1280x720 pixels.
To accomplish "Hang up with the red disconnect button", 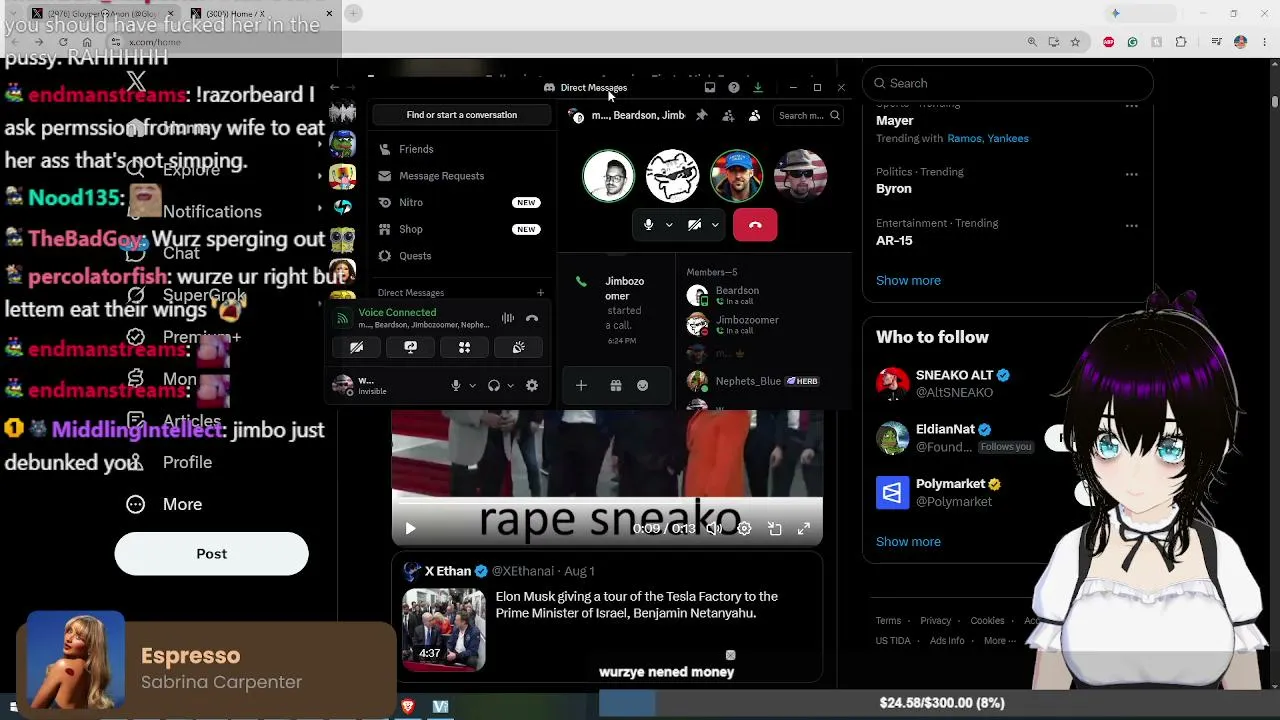I will [755, 225].
